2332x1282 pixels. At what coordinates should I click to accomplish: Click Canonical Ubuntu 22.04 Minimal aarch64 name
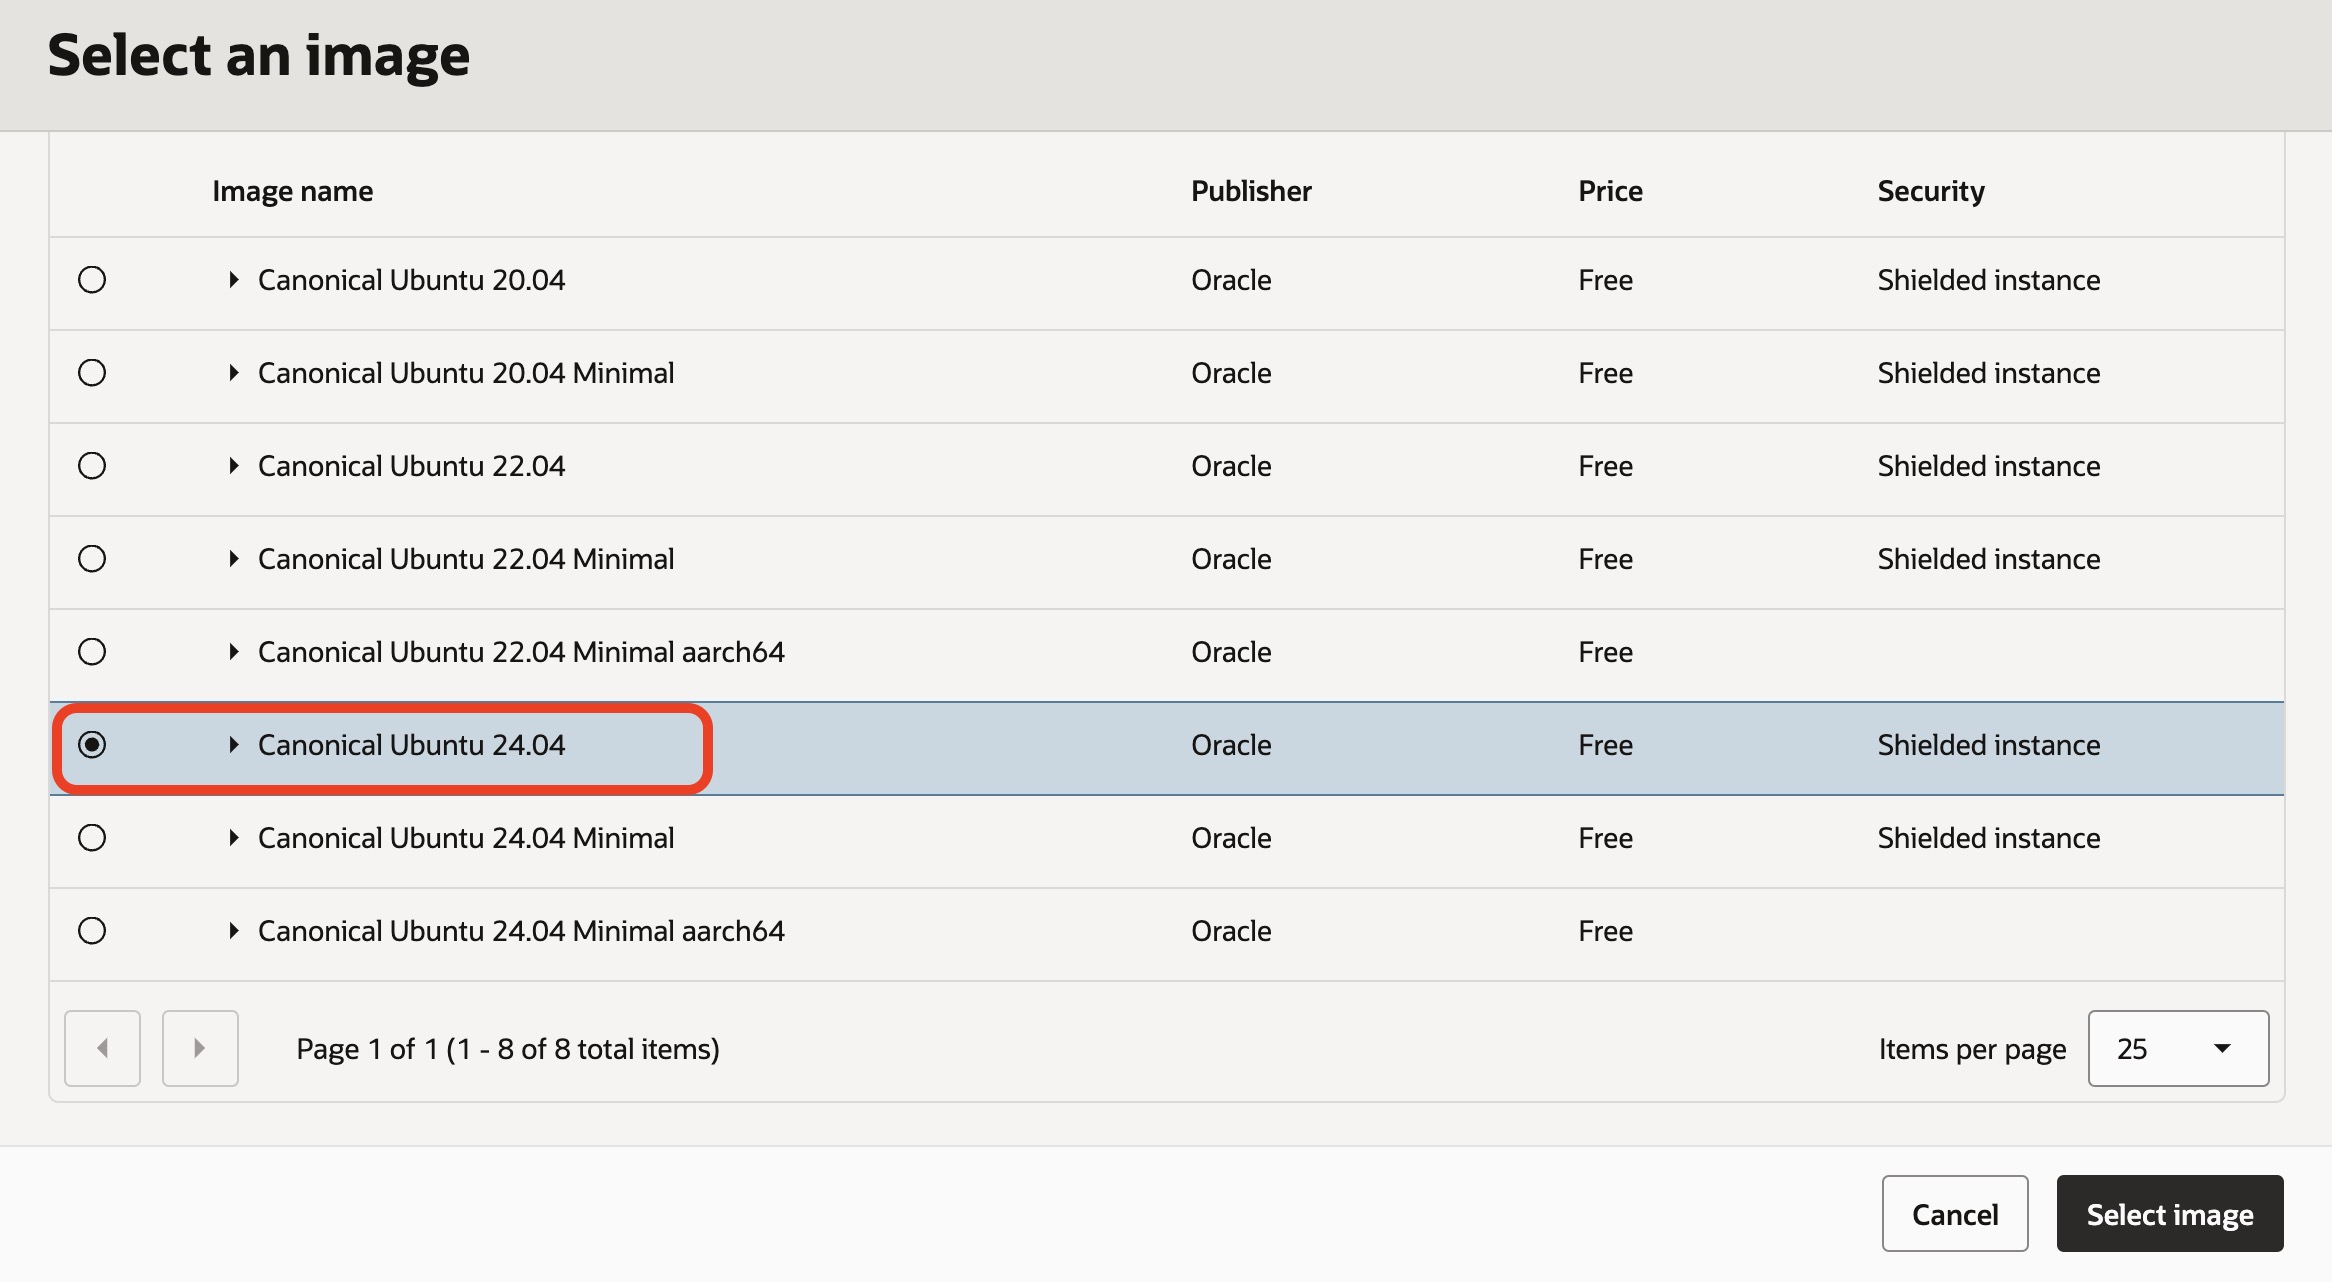pos(521,652)
